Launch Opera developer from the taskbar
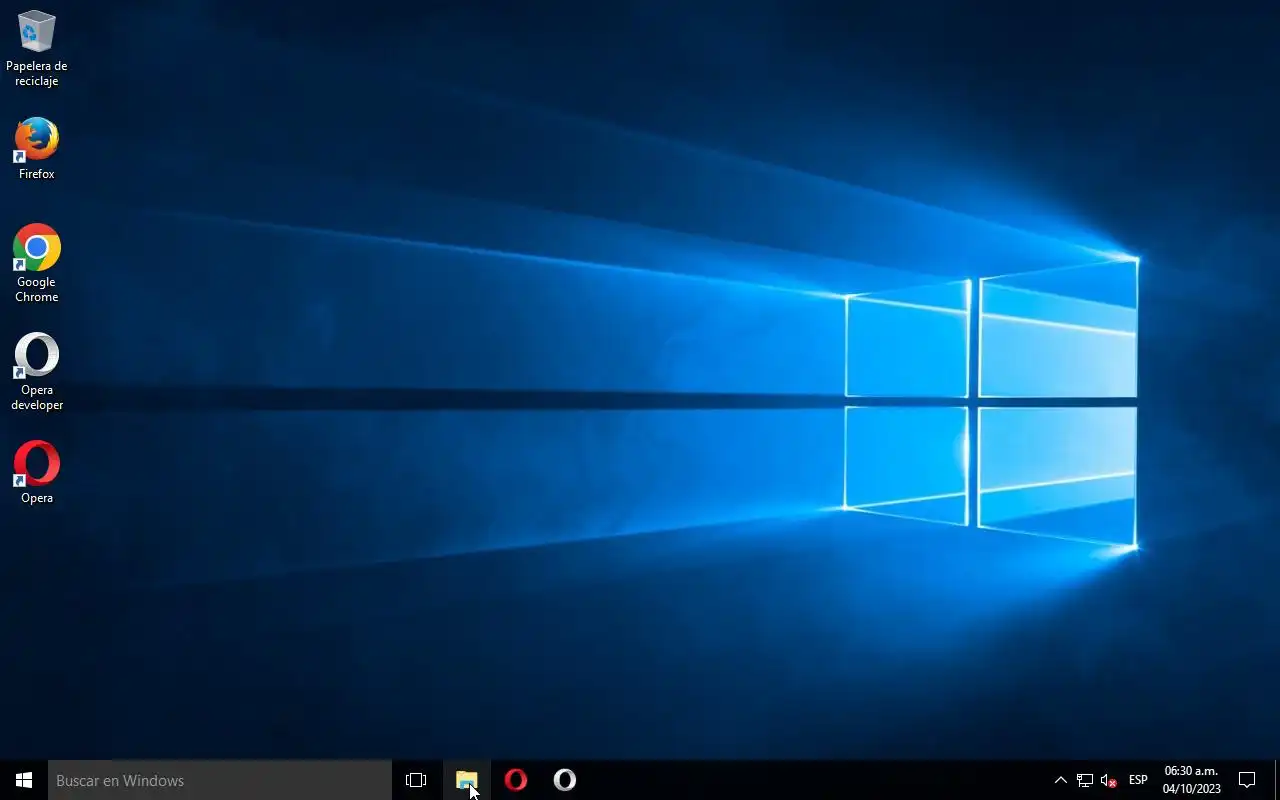 pos(565,780)
